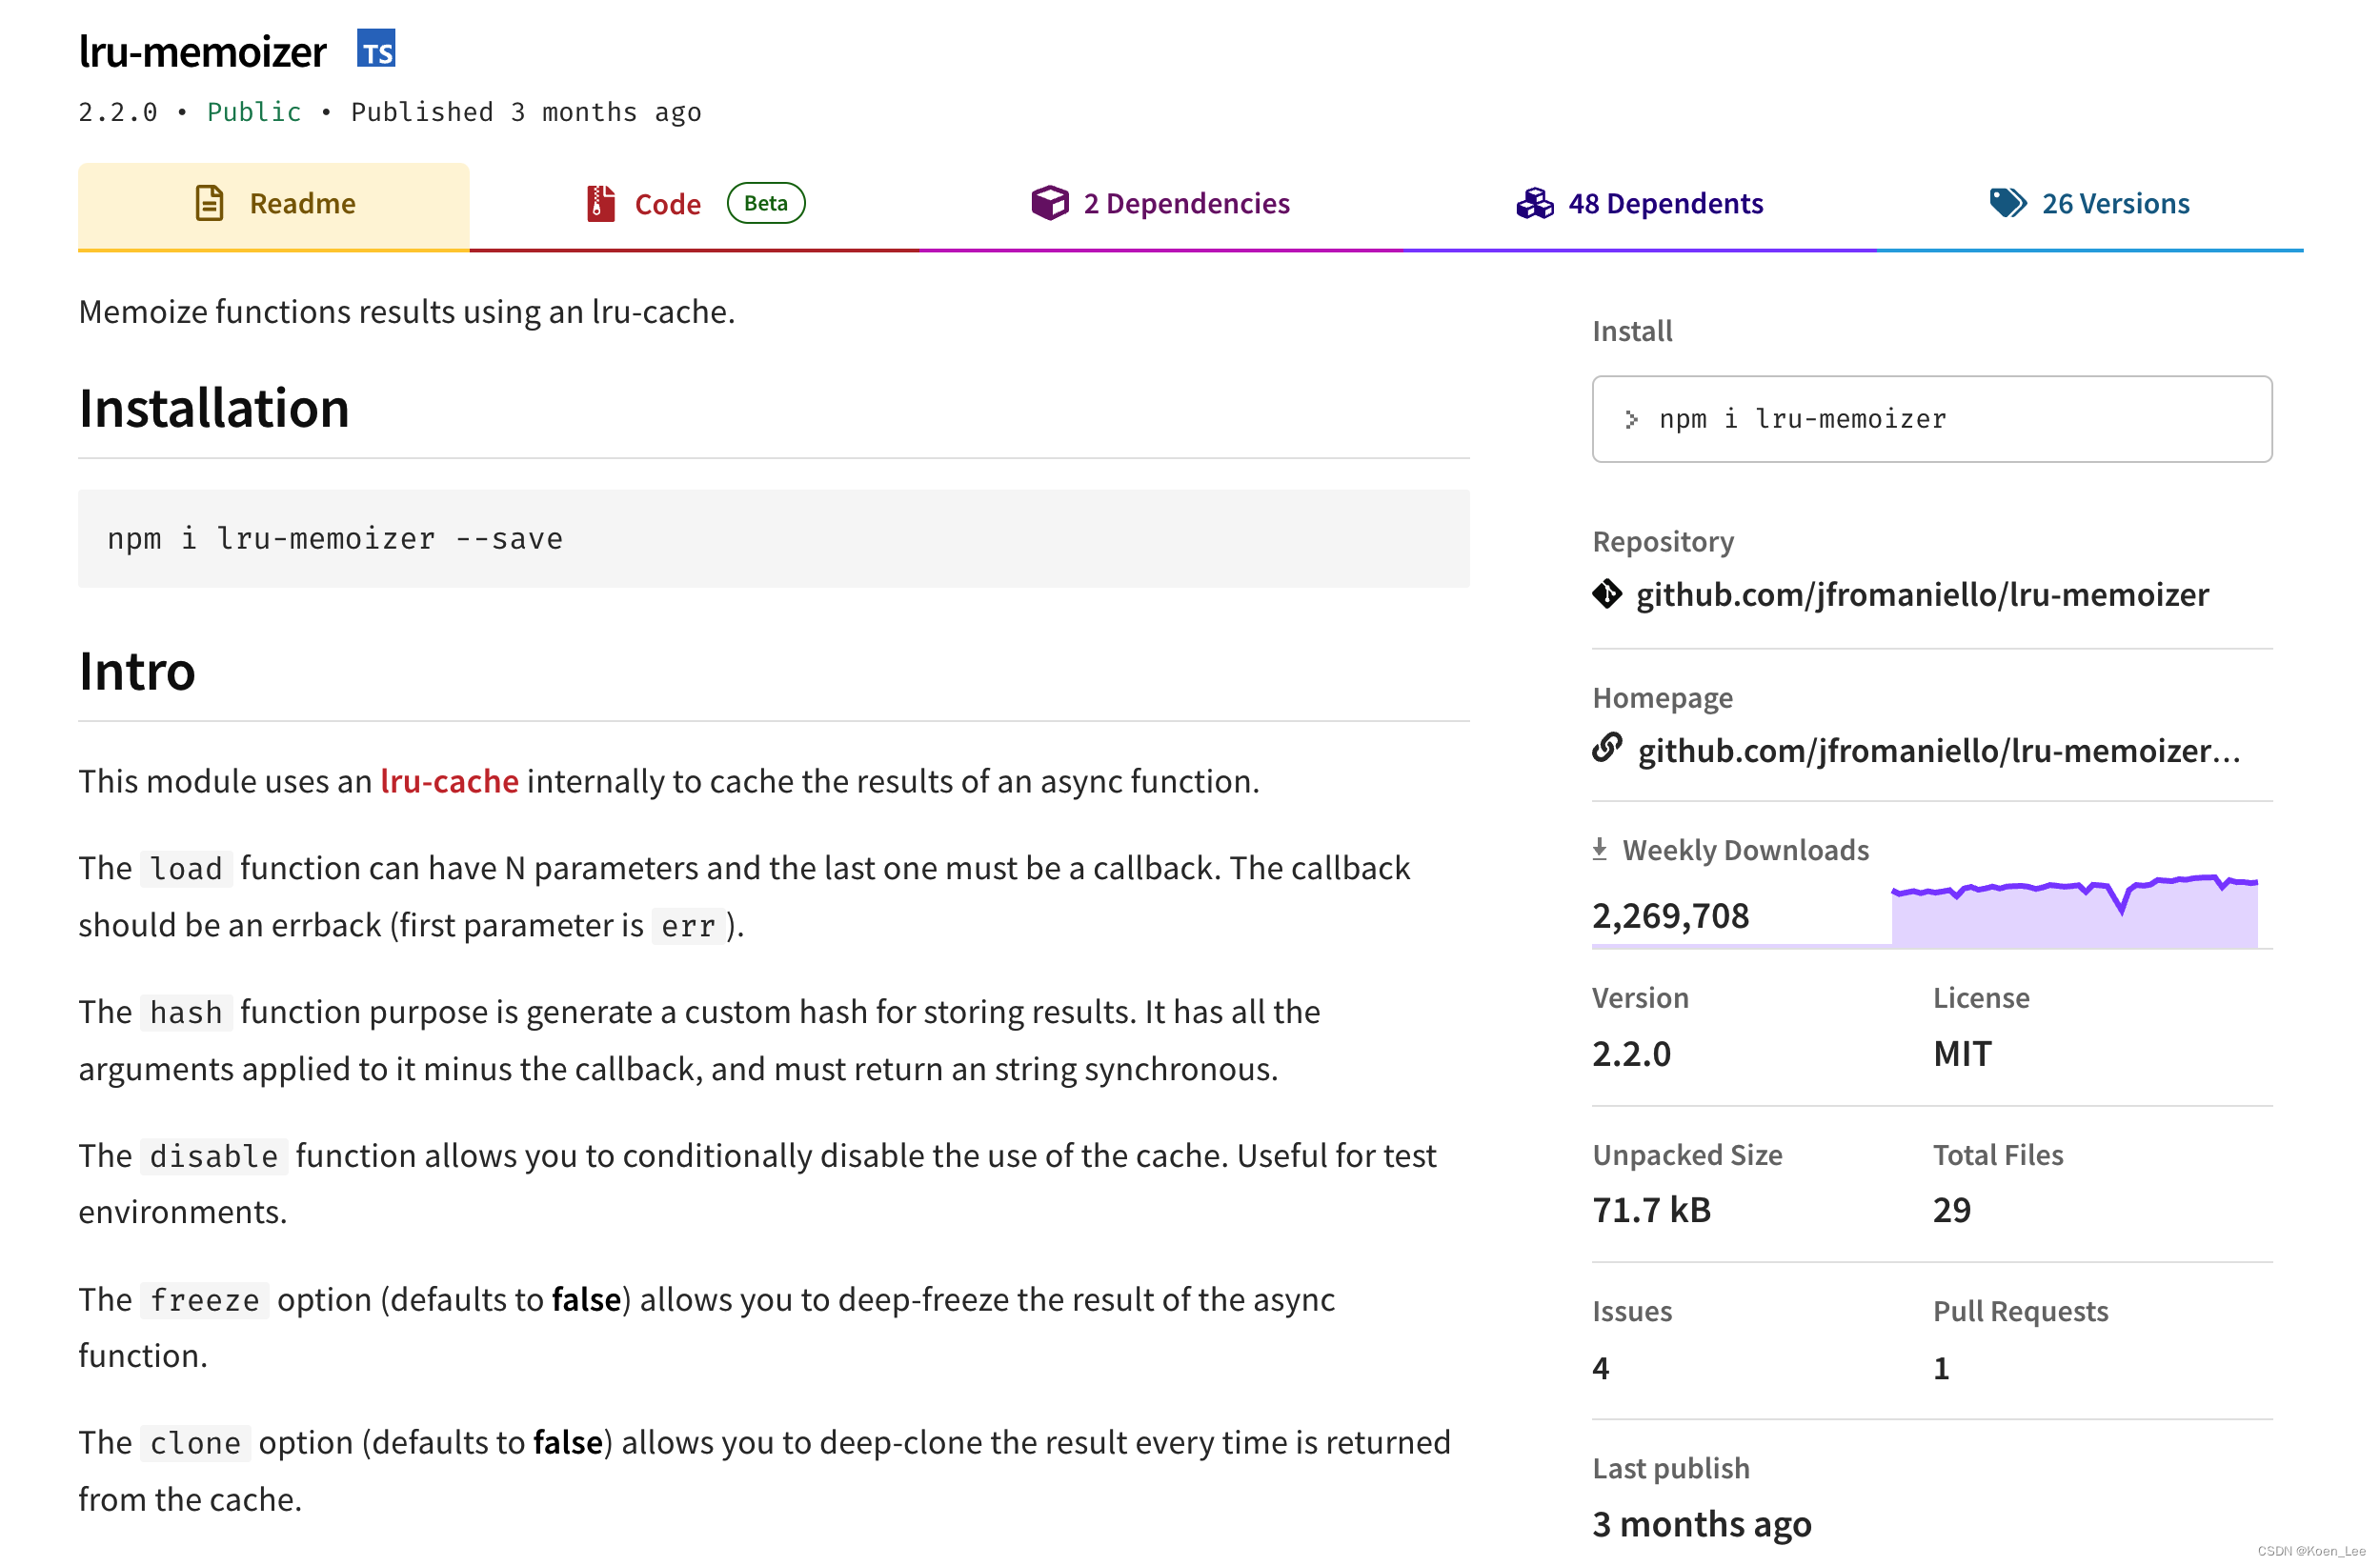Click the Readme document icon
The width and height of the screenshot is (2380, 1566).
coord(209,203)
